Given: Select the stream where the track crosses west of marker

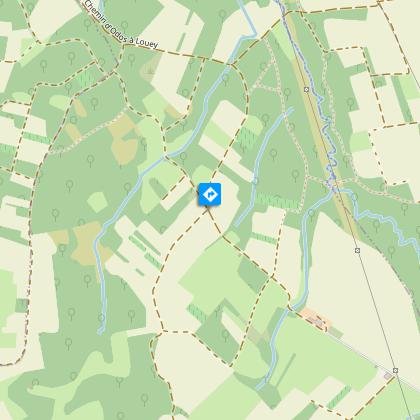Looking at the screenshot, I should click(164, 157).
